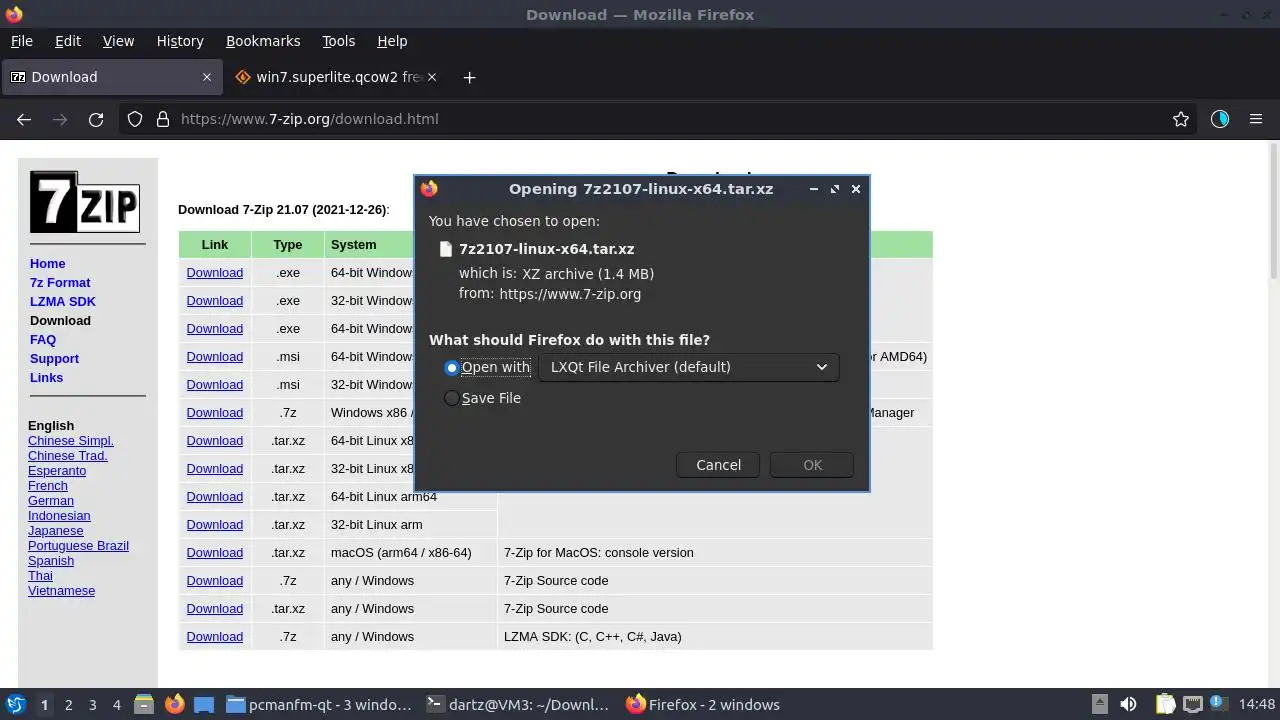Viewport: 1280px width, 720px height.
Task: Click the 7-Zip logo image
Action: pos(84,202)
